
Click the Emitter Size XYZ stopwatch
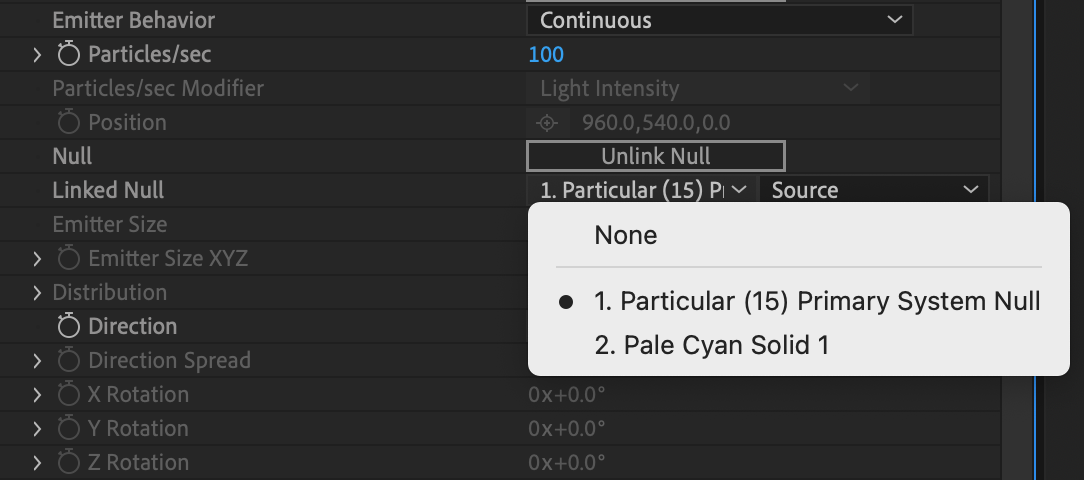click(68, 258)
